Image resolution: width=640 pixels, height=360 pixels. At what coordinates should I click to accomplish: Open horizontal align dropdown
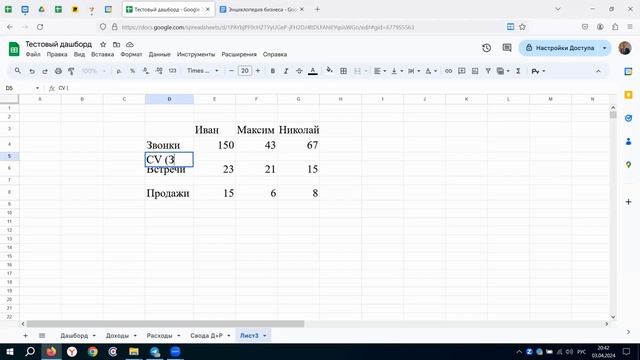tap(380, 71)
